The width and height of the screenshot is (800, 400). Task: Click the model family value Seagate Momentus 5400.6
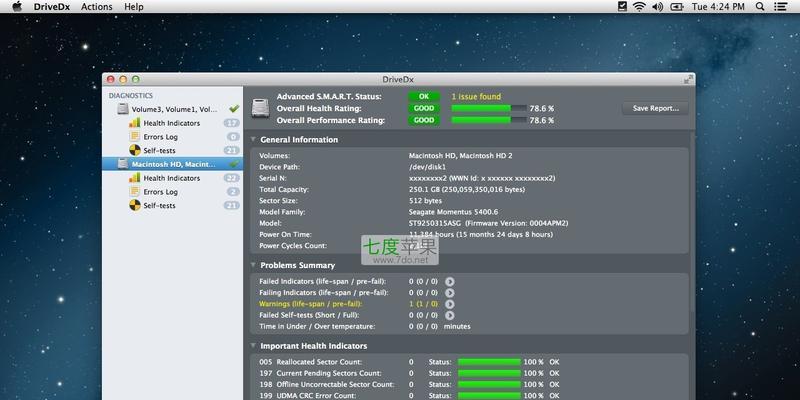coord(453,212)
